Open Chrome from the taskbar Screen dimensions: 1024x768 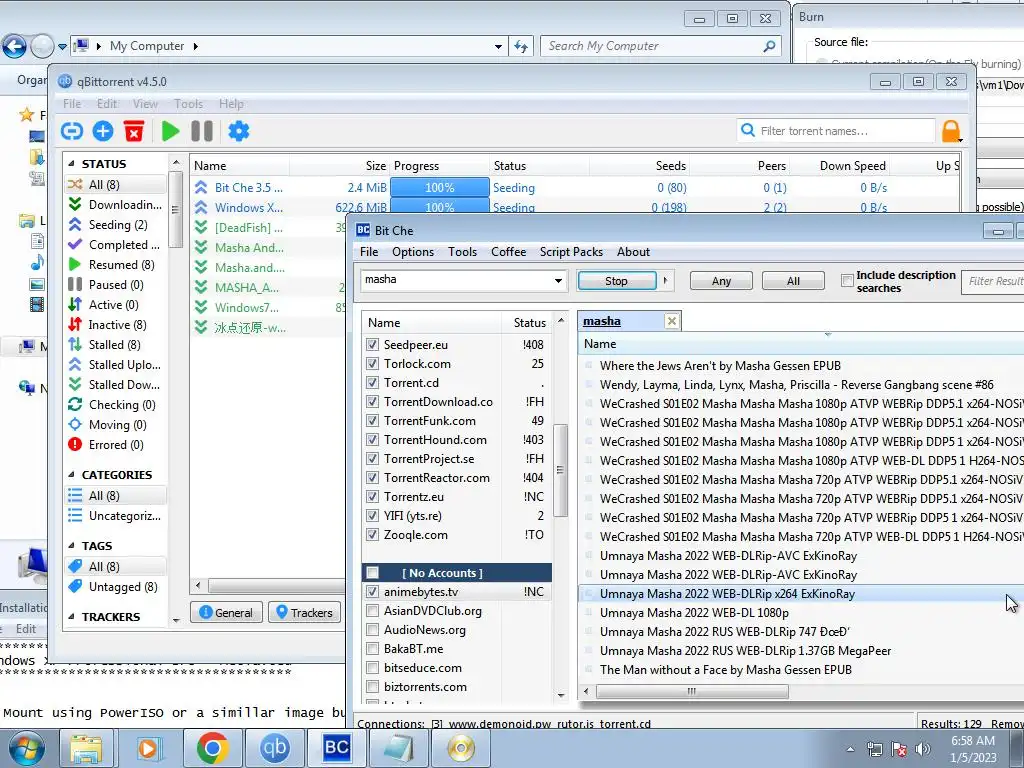pyautogui.click(x=212, y=748)
